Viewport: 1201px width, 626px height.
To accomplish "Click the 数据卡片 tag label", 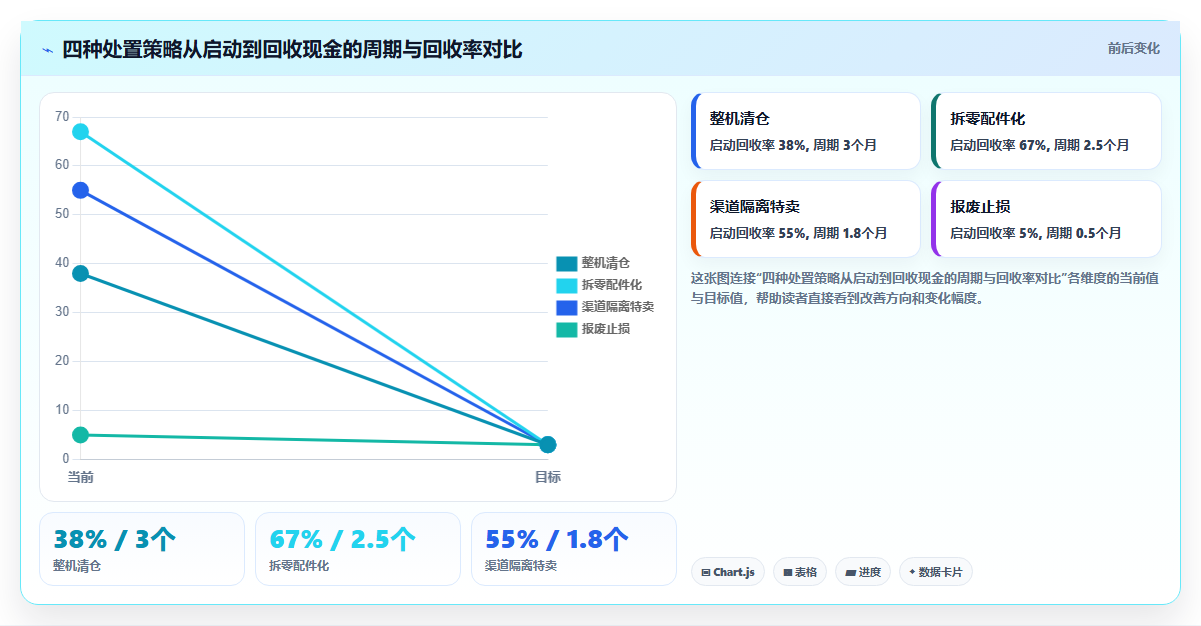I will (941, 572).
